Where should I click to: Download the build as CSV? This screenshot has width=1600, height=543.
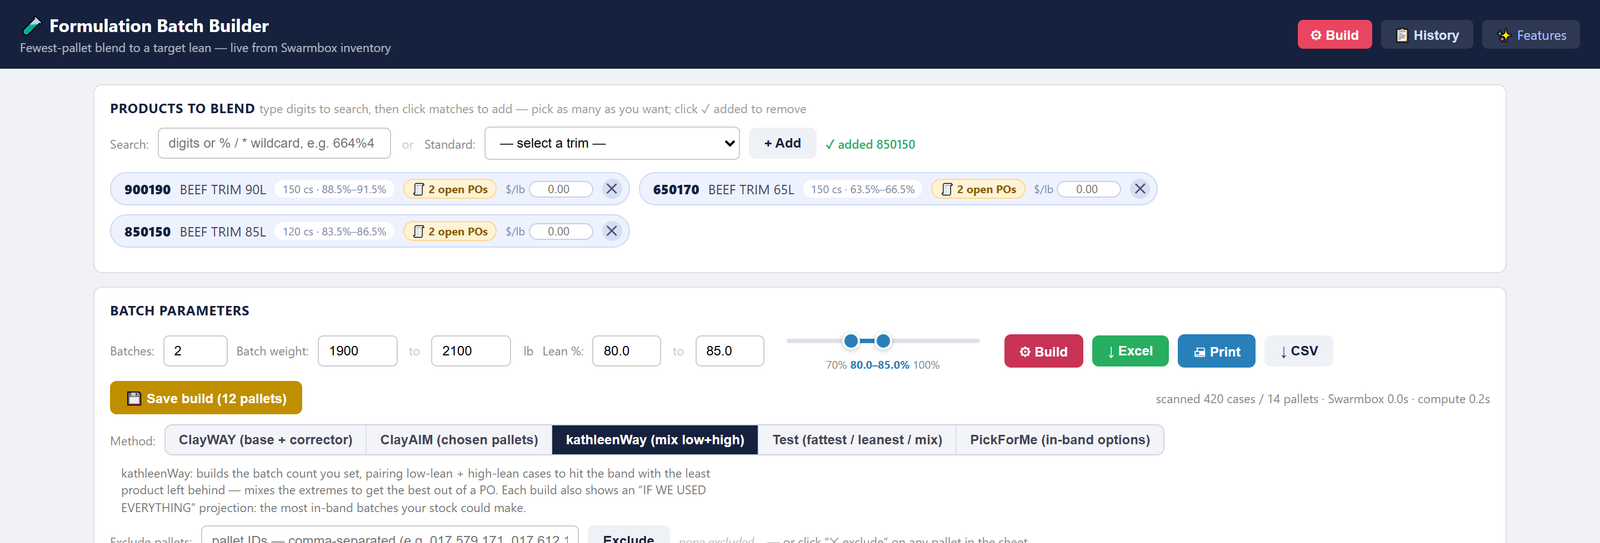[1299, 351]
